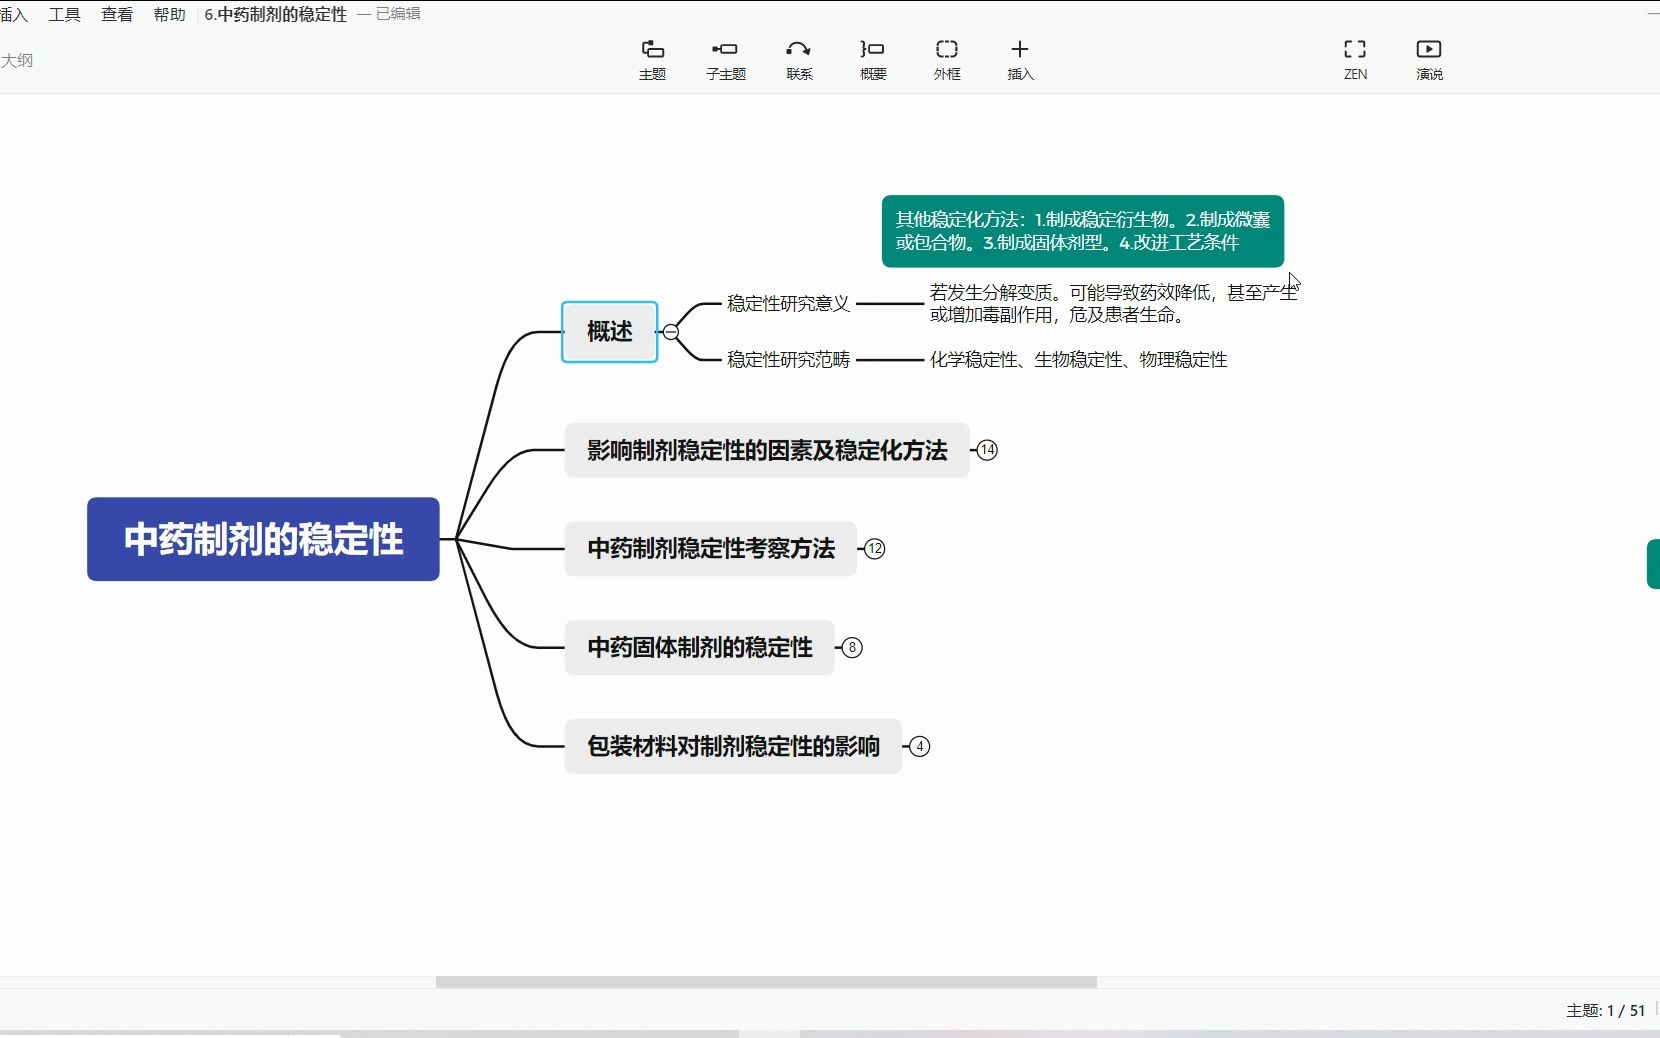Click subtopic 稳定性研究范畴
The height and width of the screenshot is (1038, 1660).
pyautogui.click(x=788, y=360)
